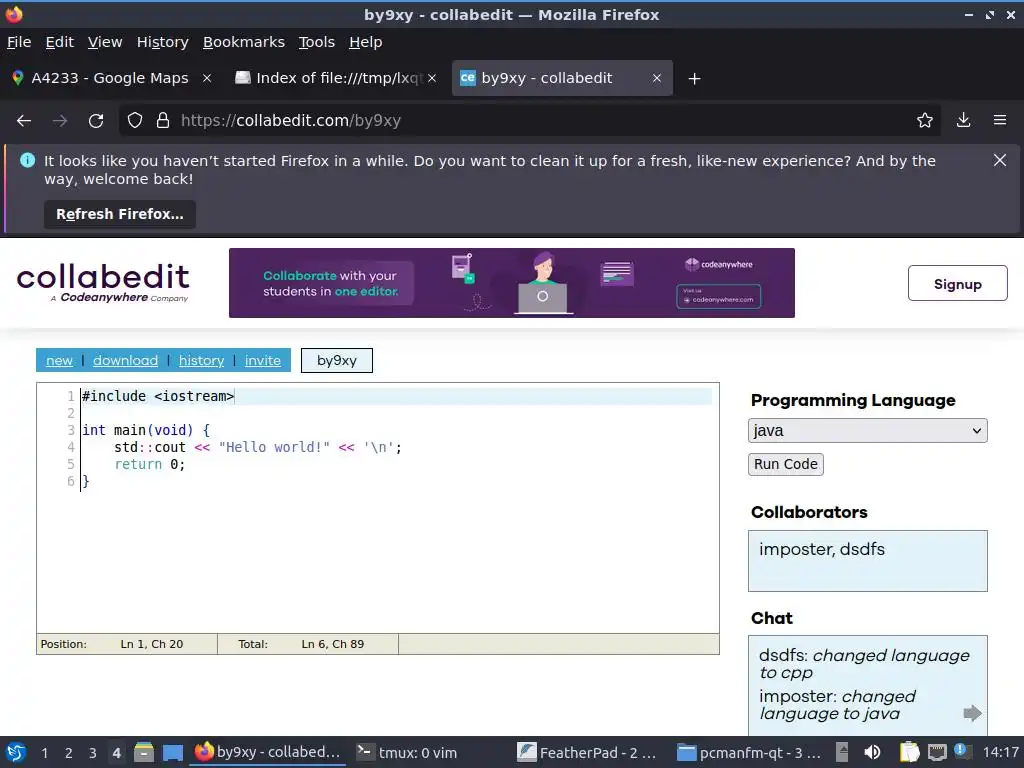Reload the collabedit page
This screenshot has width=1024, height=768.
tap(96, 121)
